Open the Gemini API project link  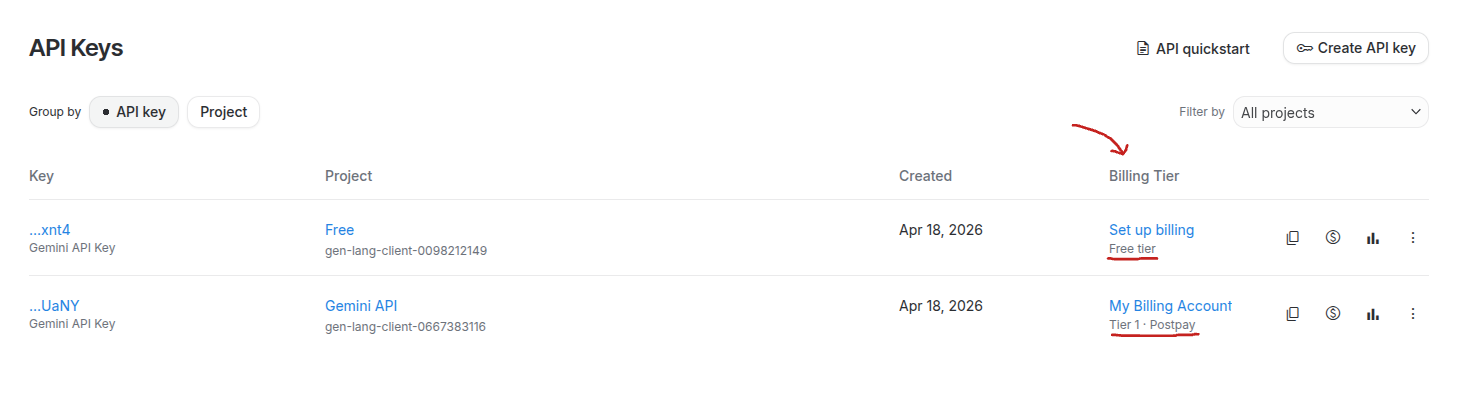point(361,306)
